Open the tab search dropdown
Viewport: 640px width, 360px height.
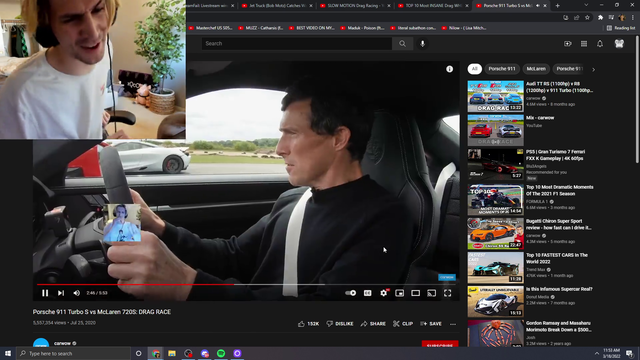coord(586,5)
